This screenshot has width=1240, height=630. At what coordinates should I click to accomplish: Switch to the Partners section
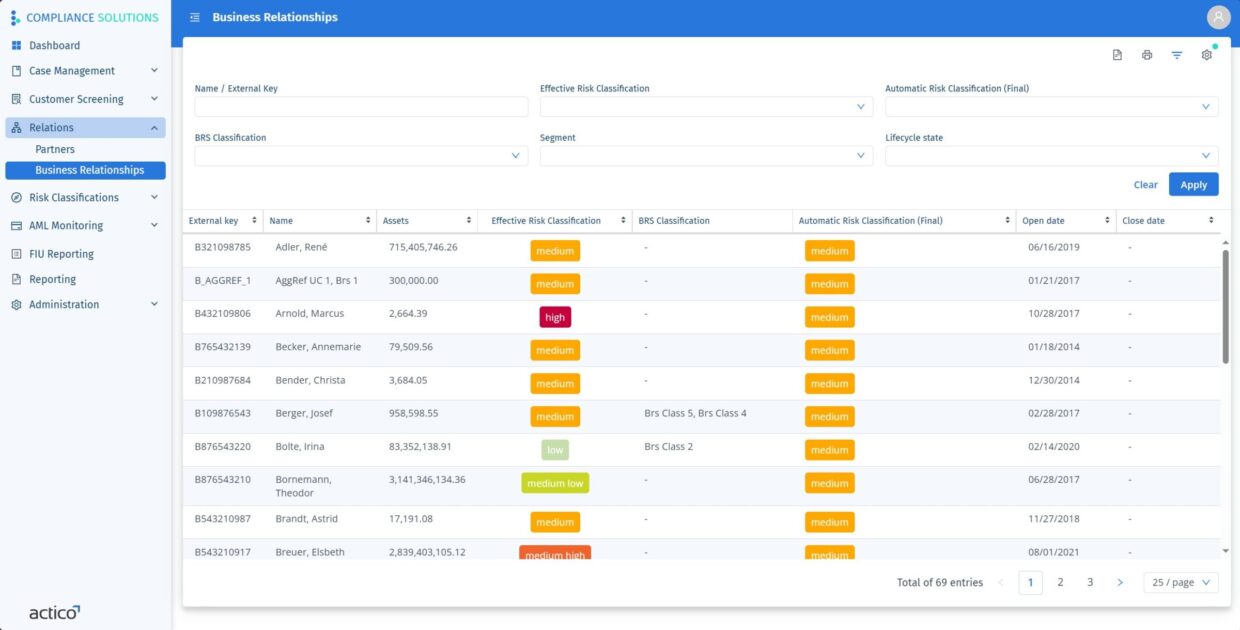coord(57,148)
